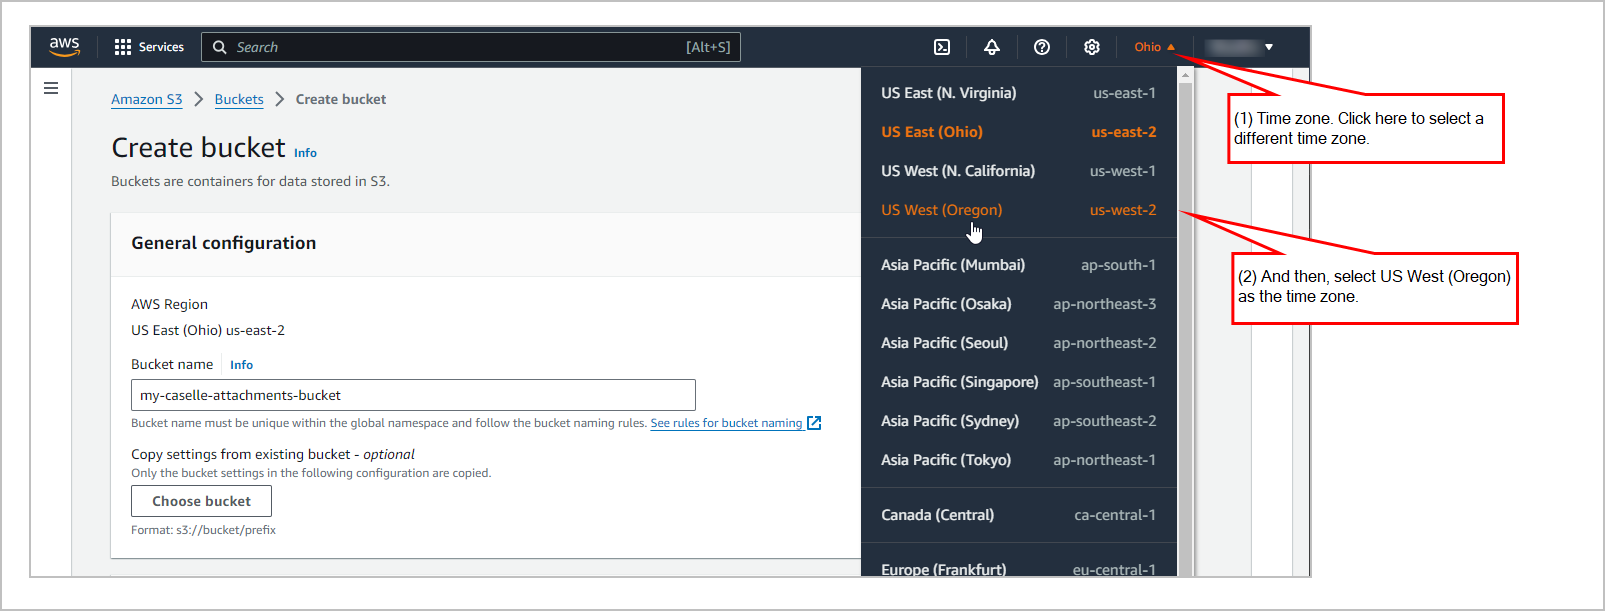Click the external link icon beside bucket naming rules

click(x=814, y=423)
